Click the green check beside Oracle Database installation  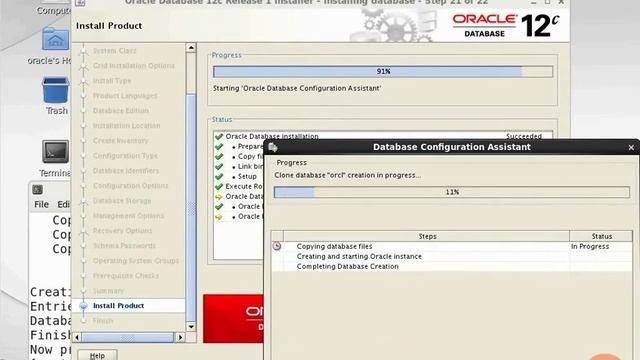(x=219, y=136)
